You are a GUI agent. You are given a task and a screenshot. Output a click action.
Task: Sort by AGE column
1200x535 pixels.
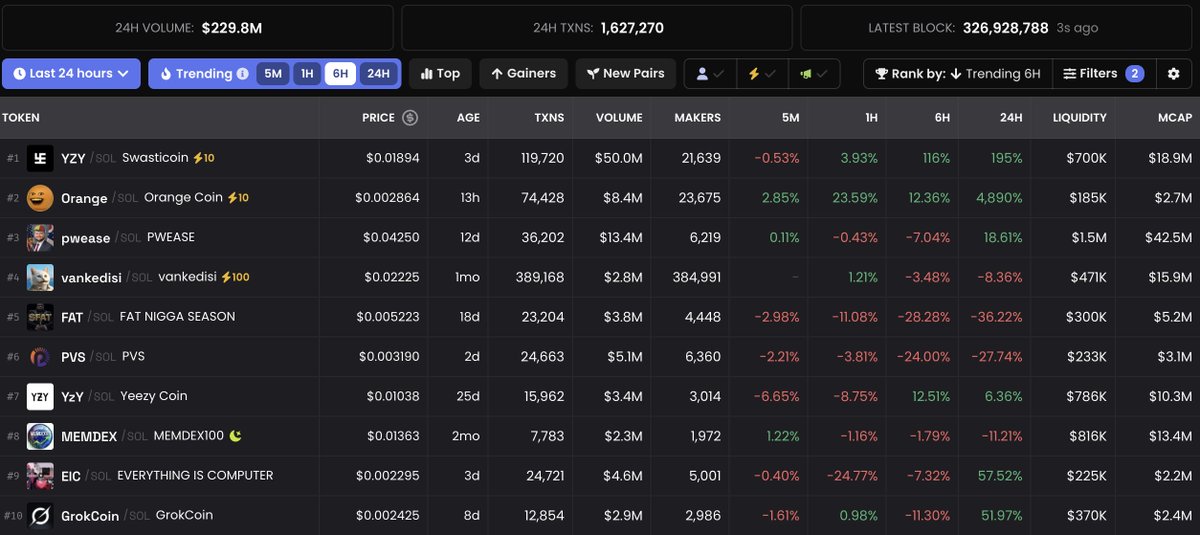pos(468,118)
